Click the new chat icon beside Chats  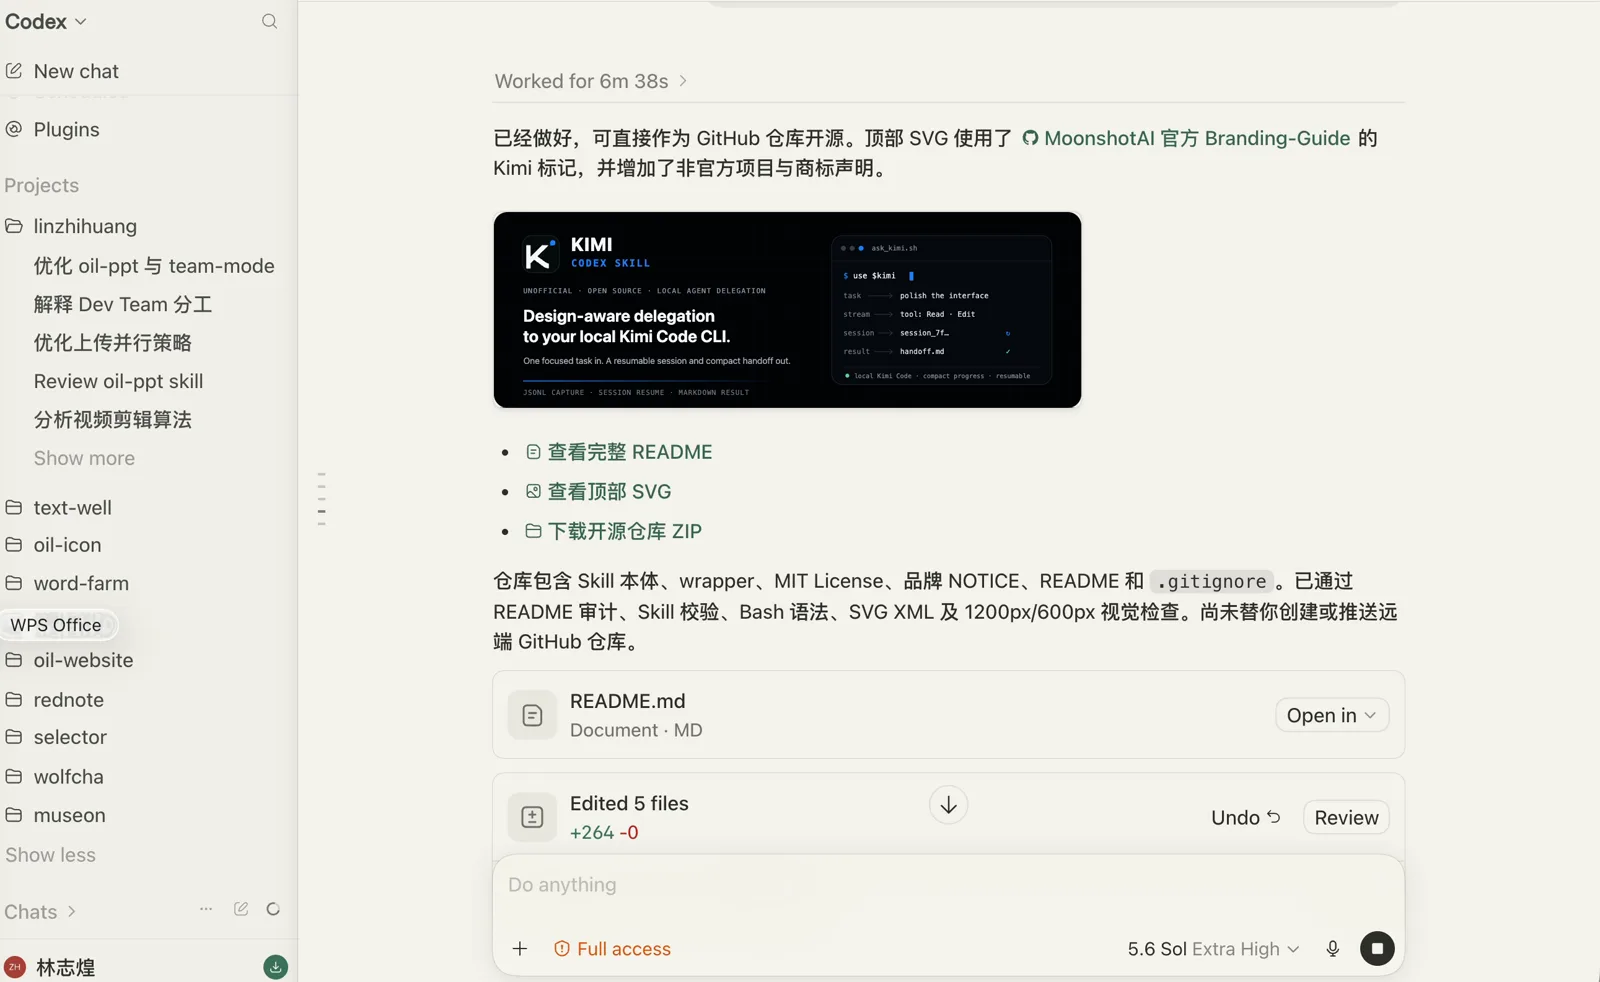coord(241,909)
